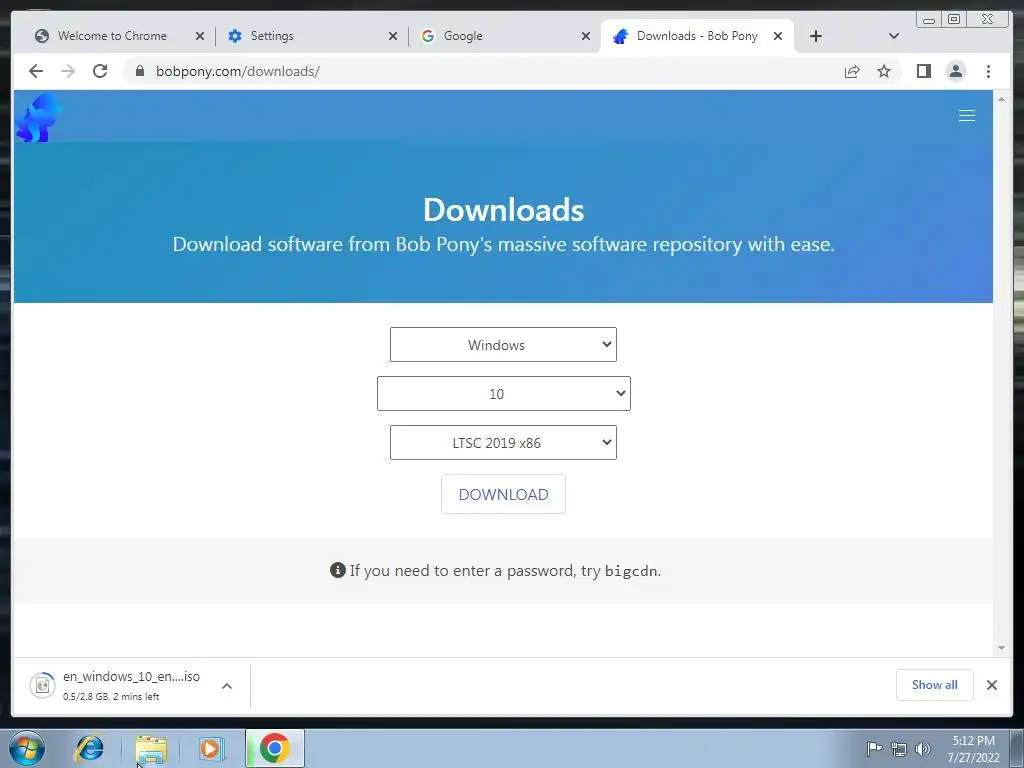Go back using the browser back arrow
1024x768 pixels.
point(36,71)
